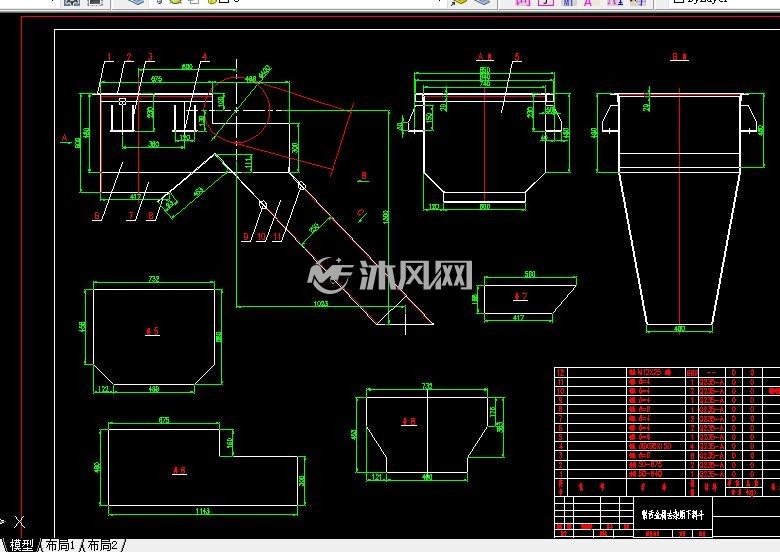Click balloon number 4 leader label
This screenshot has height=552, width=780.
tap(204, 57)
